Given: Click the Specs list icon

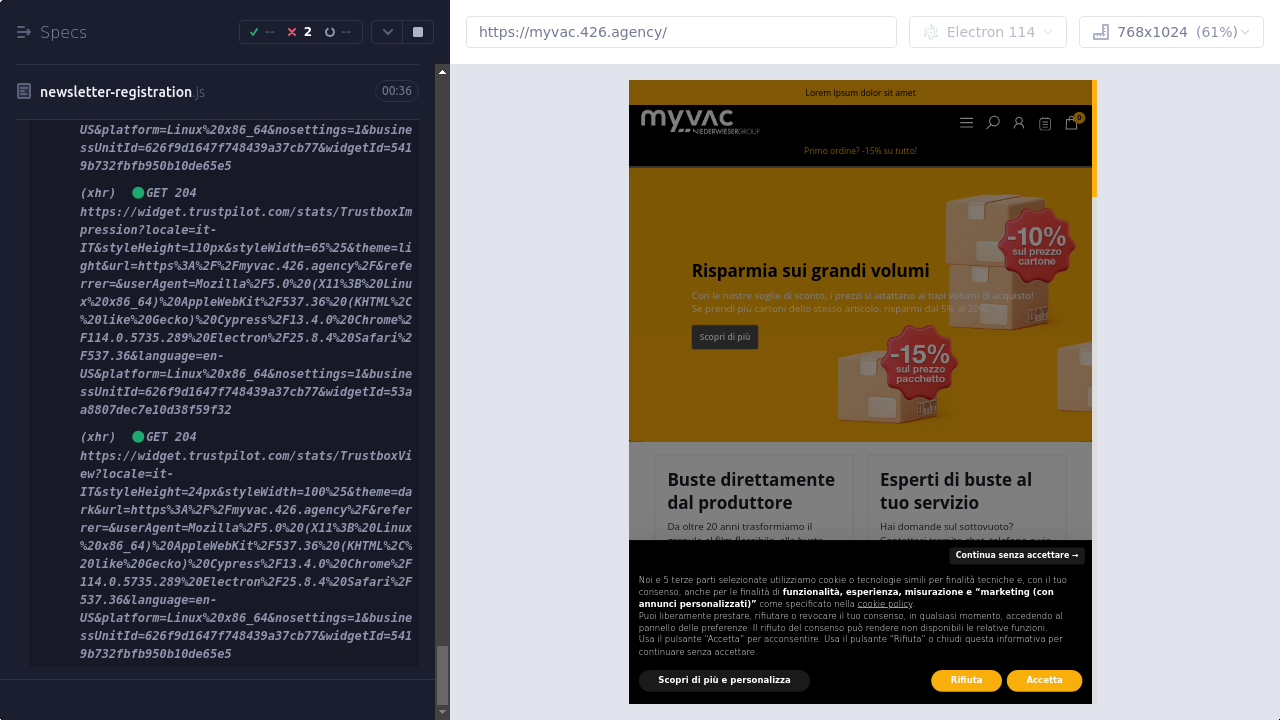Looking at the screenshot, I should tap(24, 32).
